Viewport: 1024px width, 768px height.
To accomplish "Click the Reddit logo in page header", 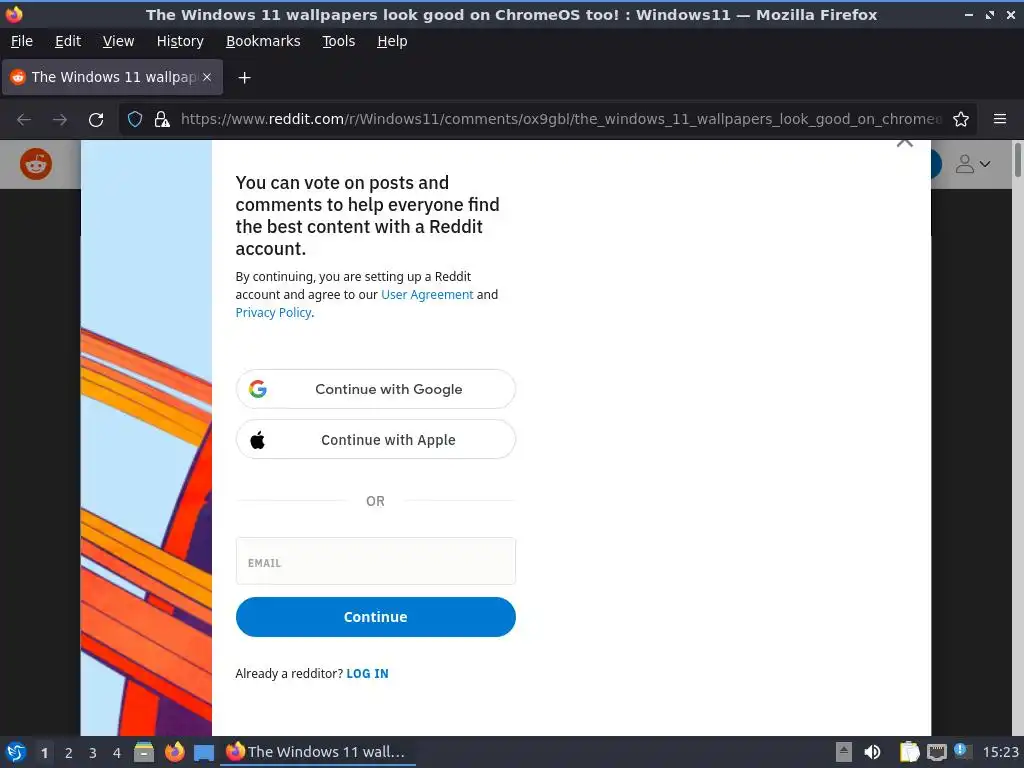I will point(36,164).
